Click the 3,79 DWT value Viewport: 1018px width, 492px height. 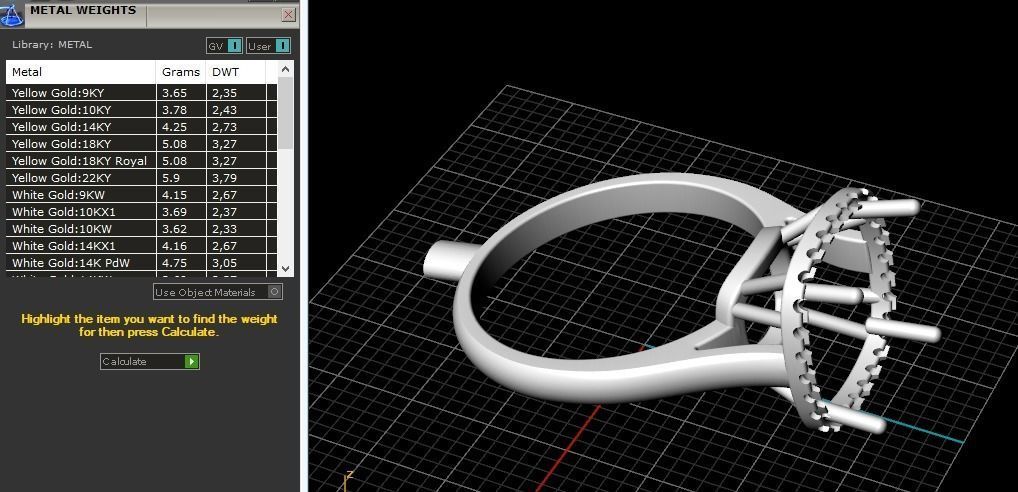[x=225, y=178]
